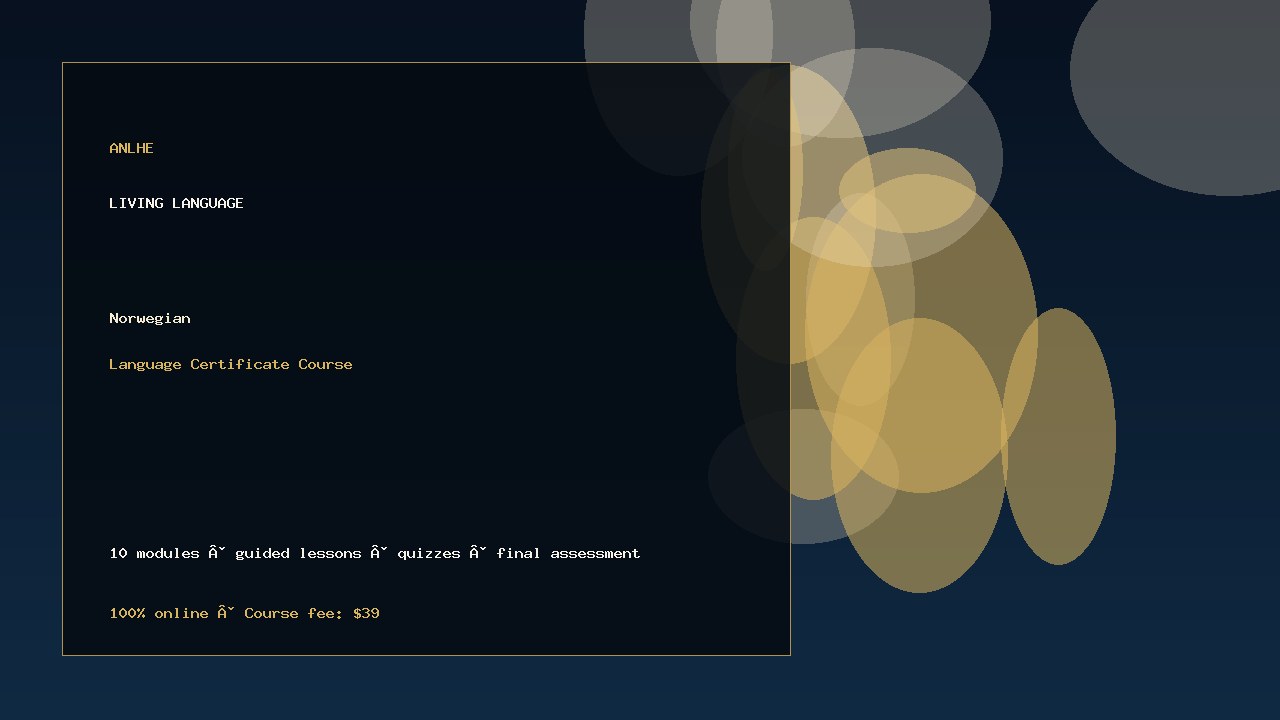Select the LIVING LANGUAGE heading
Screen dimensions: 1280x720
[x=176, y=203]
